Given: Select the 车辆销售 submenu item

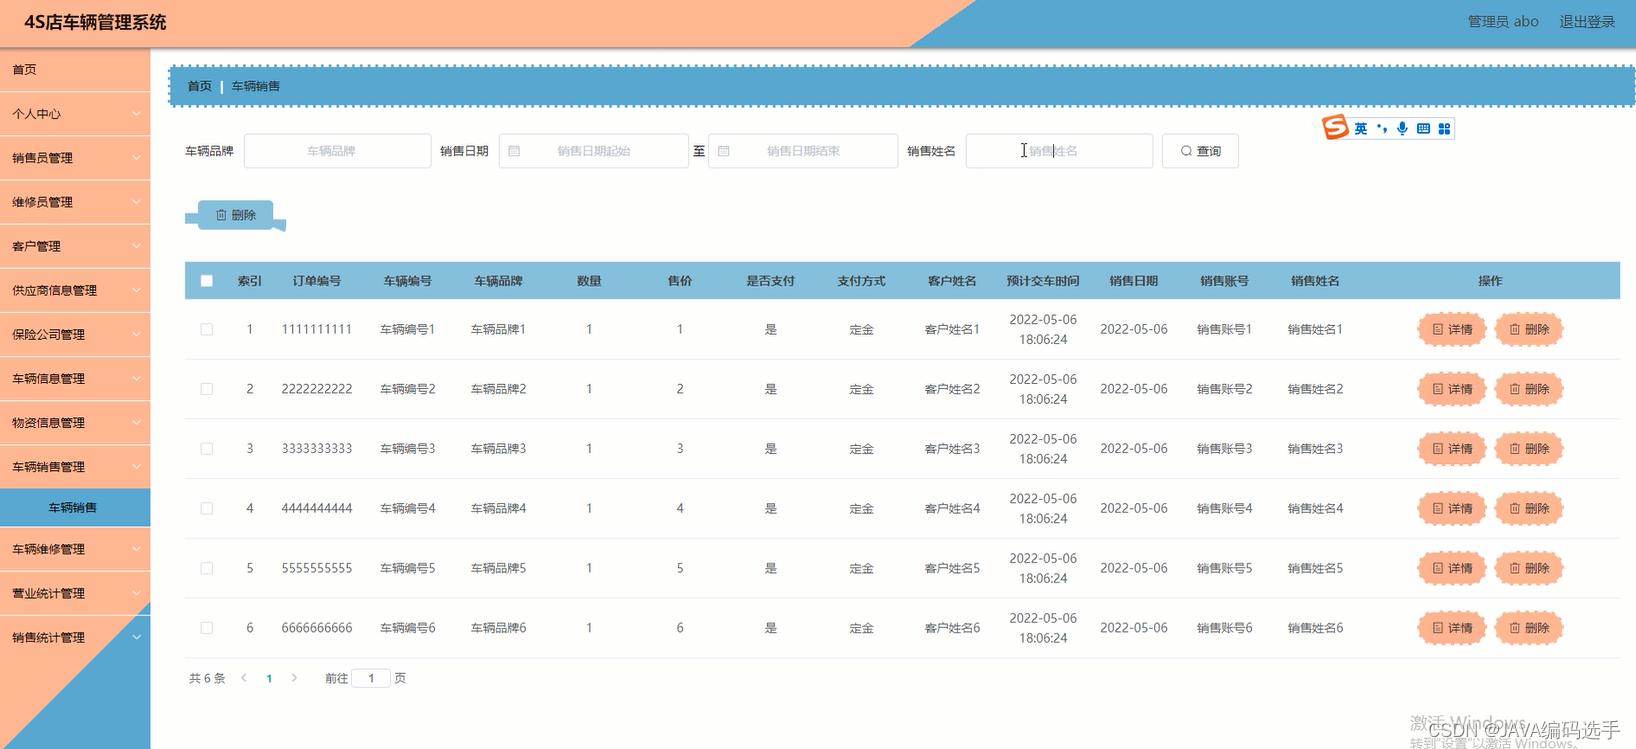Looking at the screenshot, I should 75,508.
